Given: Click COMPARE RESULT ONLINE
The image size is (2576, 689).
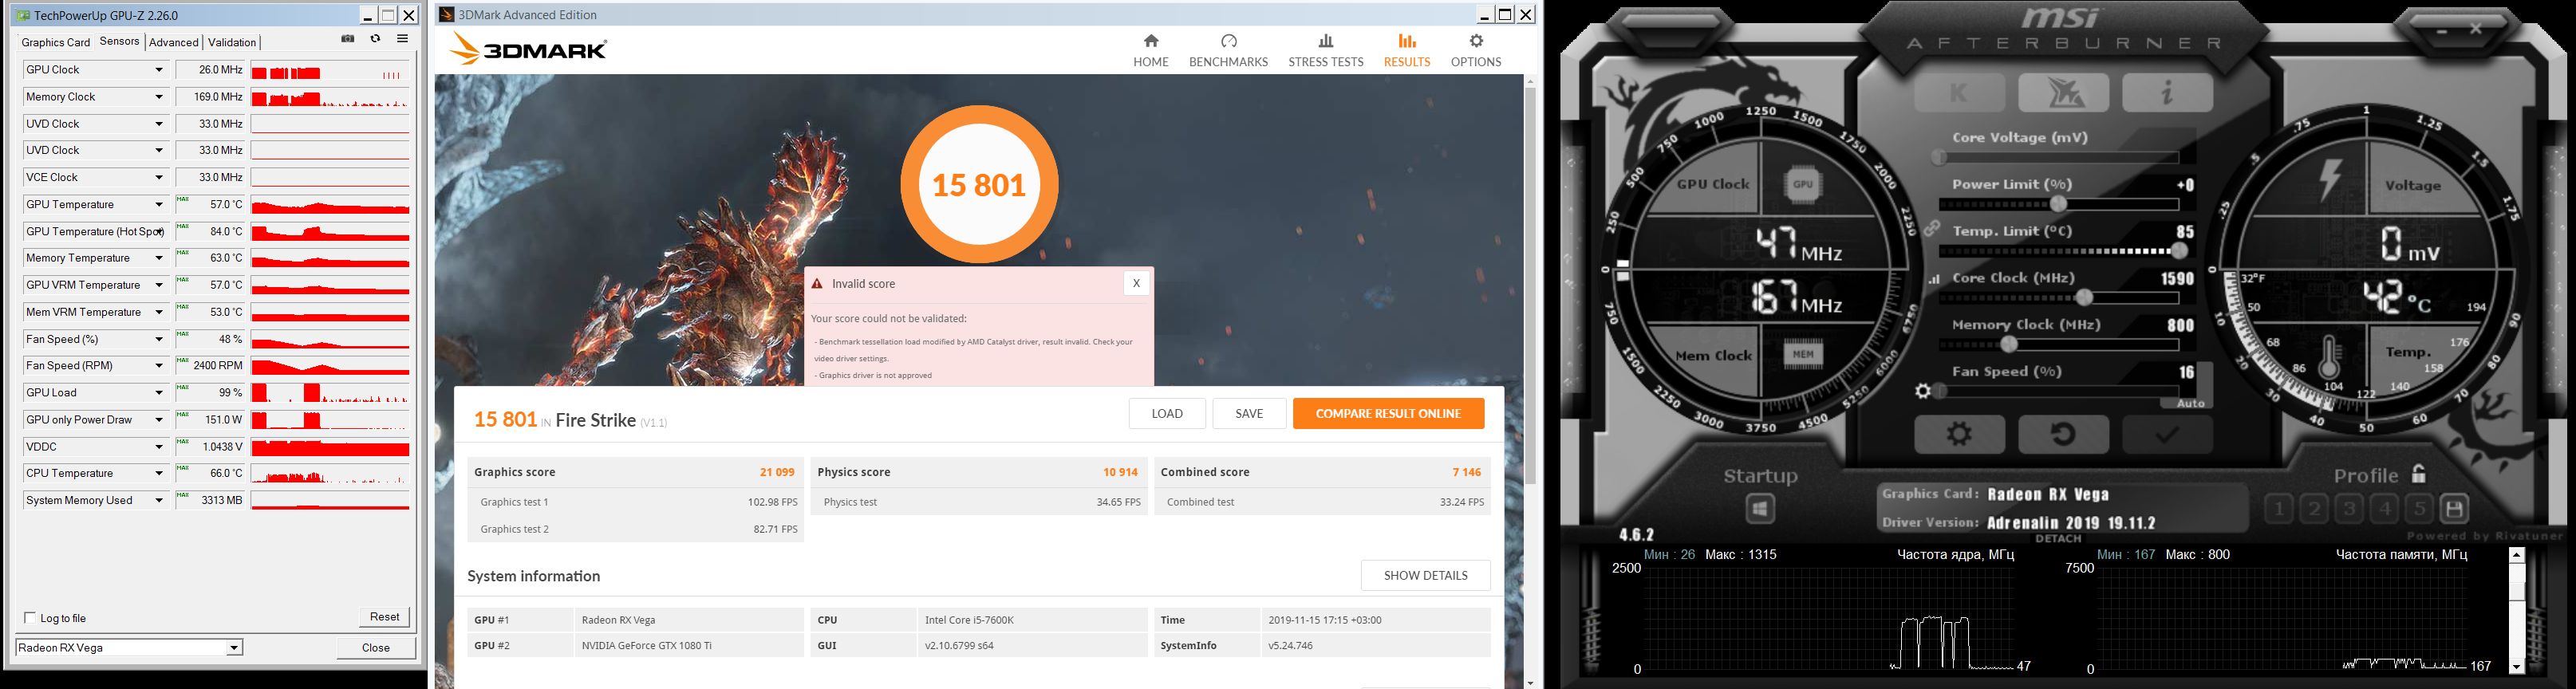Looking at the screenshot, I should point(1388,413).
